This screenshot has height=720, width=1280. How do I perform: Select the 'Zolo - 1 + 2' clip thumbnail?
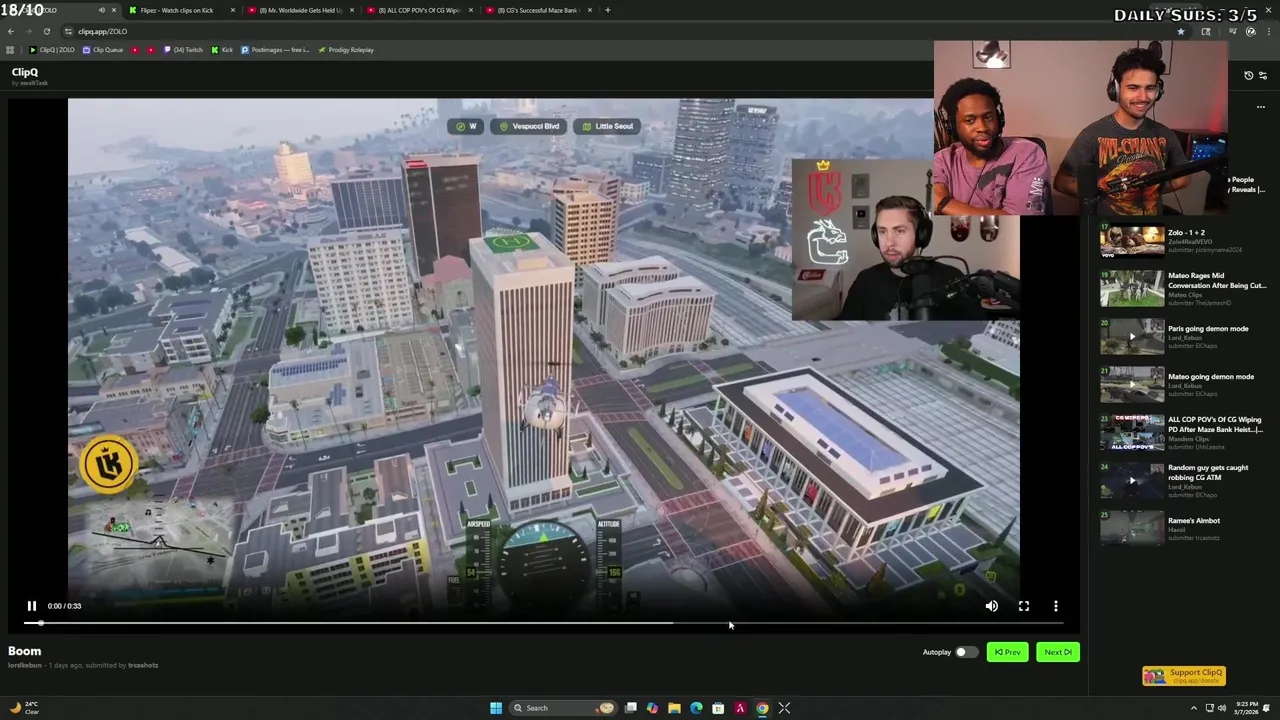pos(1132,241)
